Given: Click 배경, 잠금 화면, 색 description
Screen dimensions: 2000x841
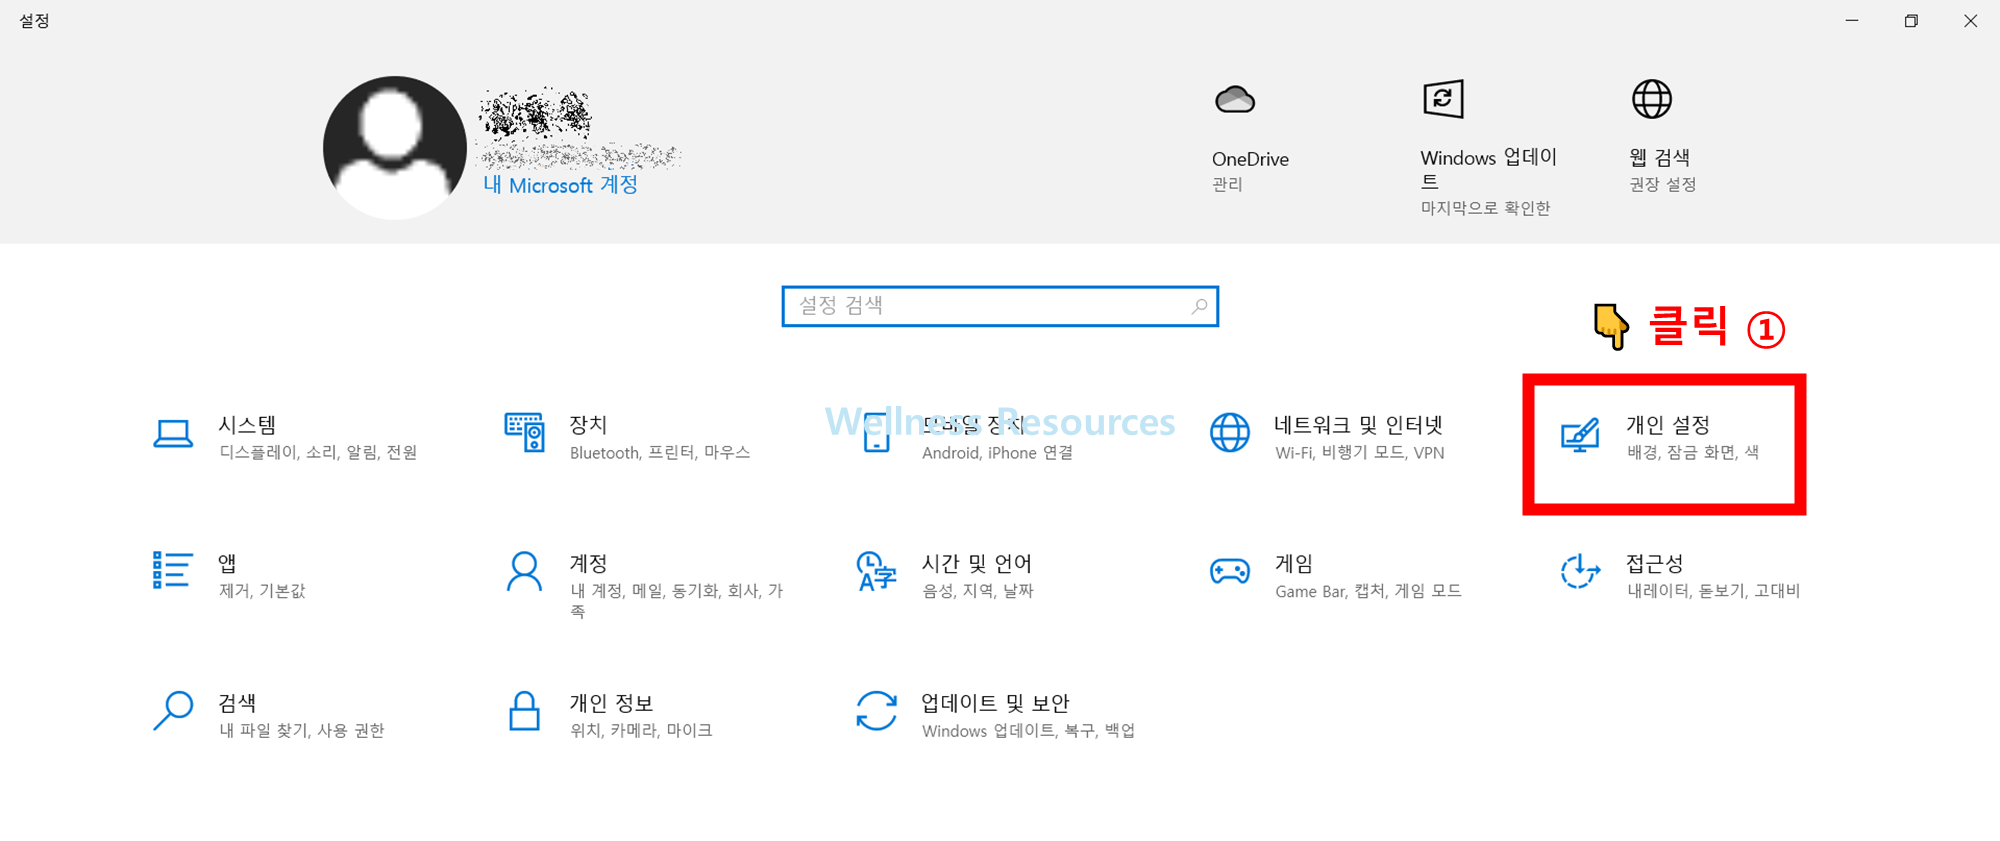Looking at the screenshot, I should point(1693,453).
